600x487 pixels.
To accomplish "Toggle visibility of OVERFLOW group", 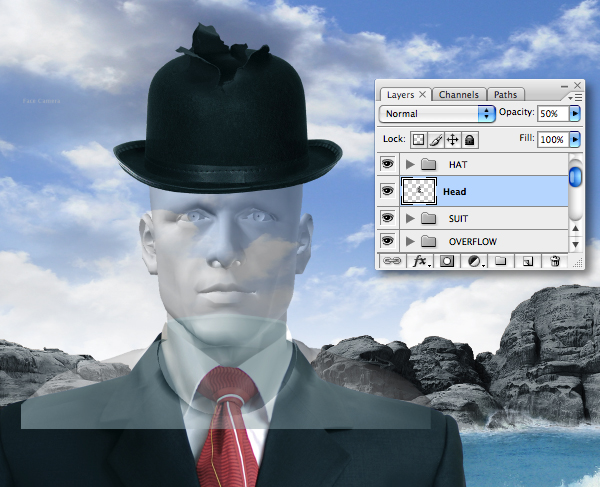I will tap(387, 241).
